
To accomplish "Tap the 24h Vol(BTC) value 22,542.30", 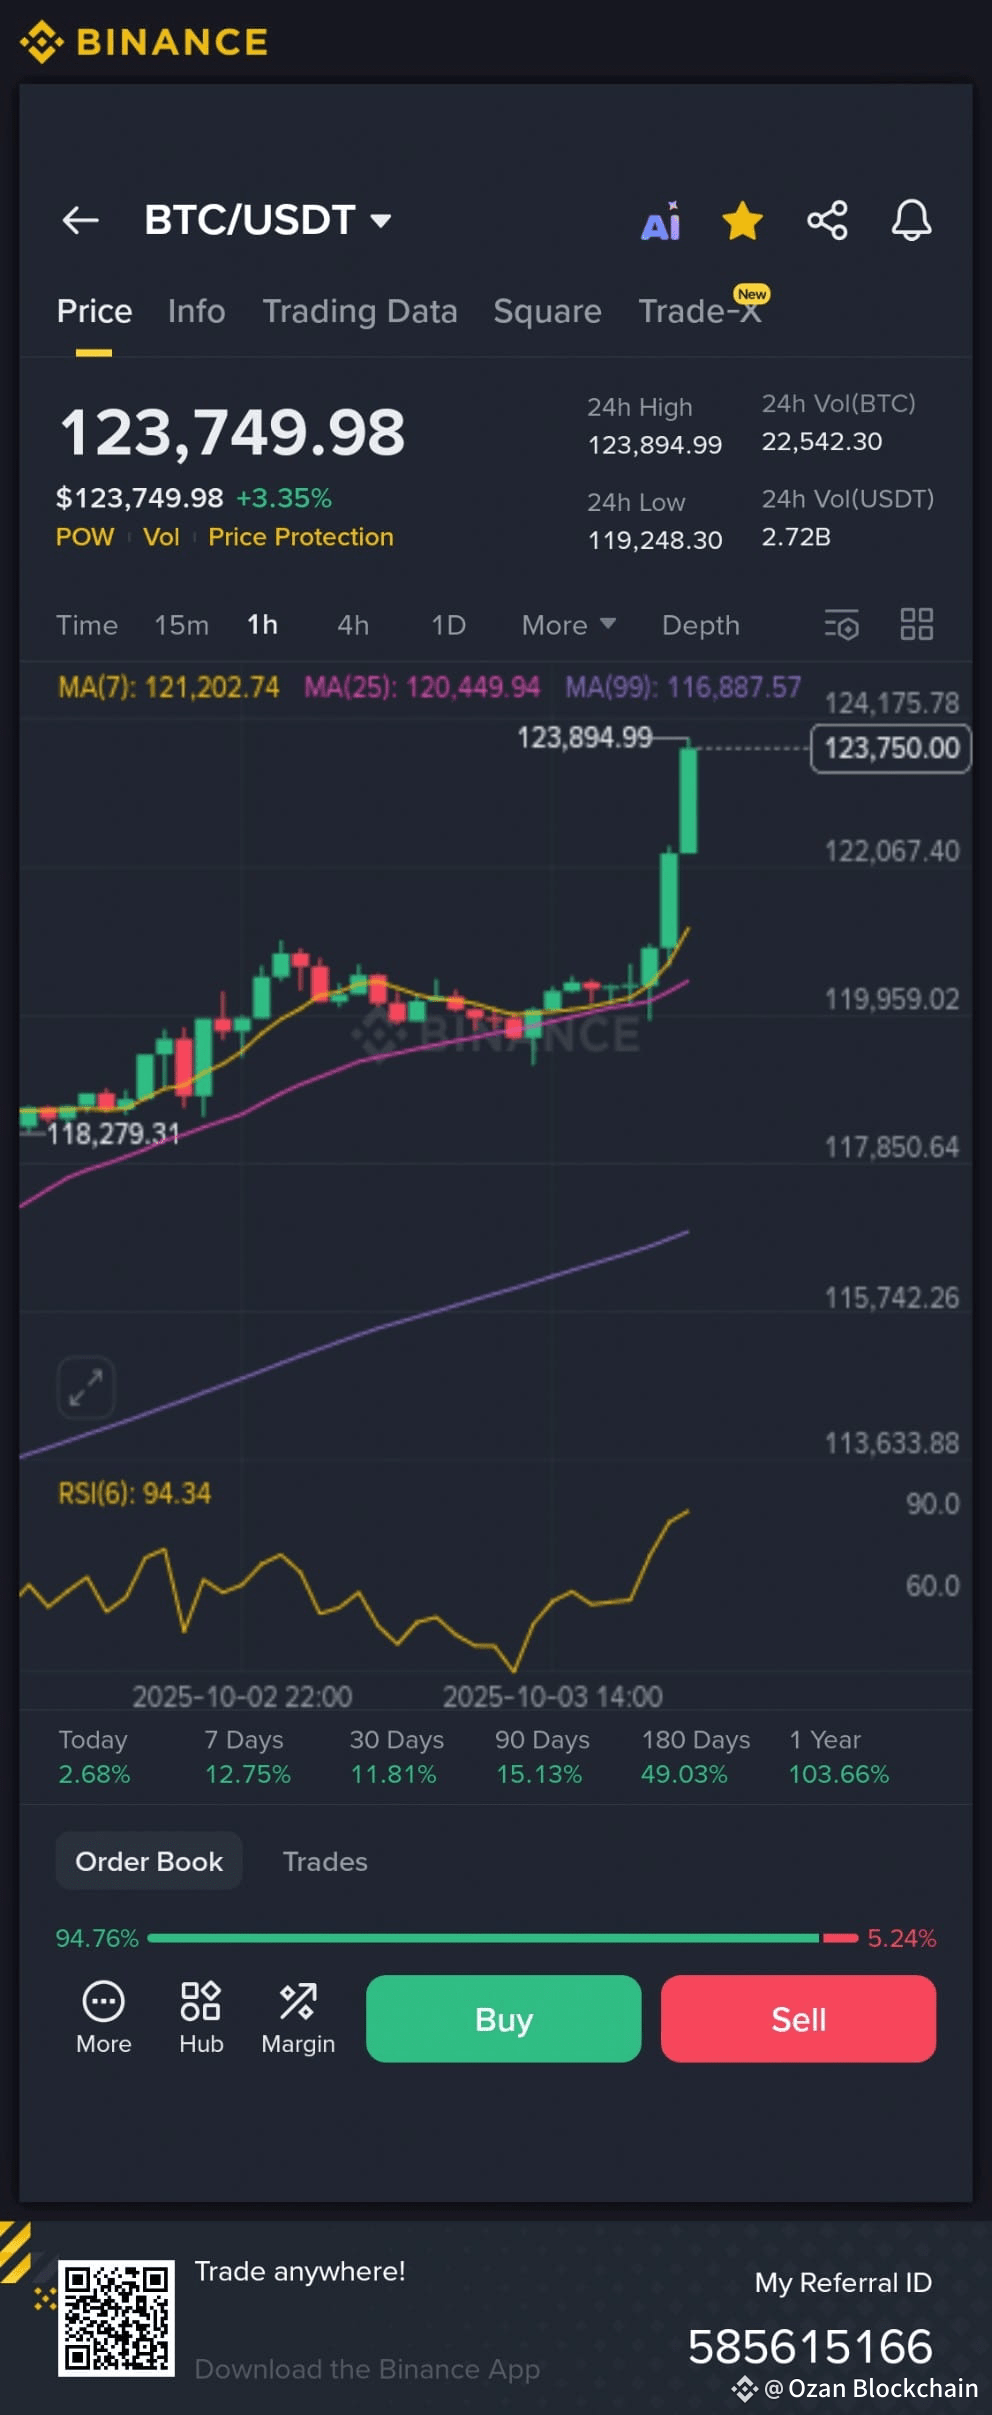I will point(822,441).
